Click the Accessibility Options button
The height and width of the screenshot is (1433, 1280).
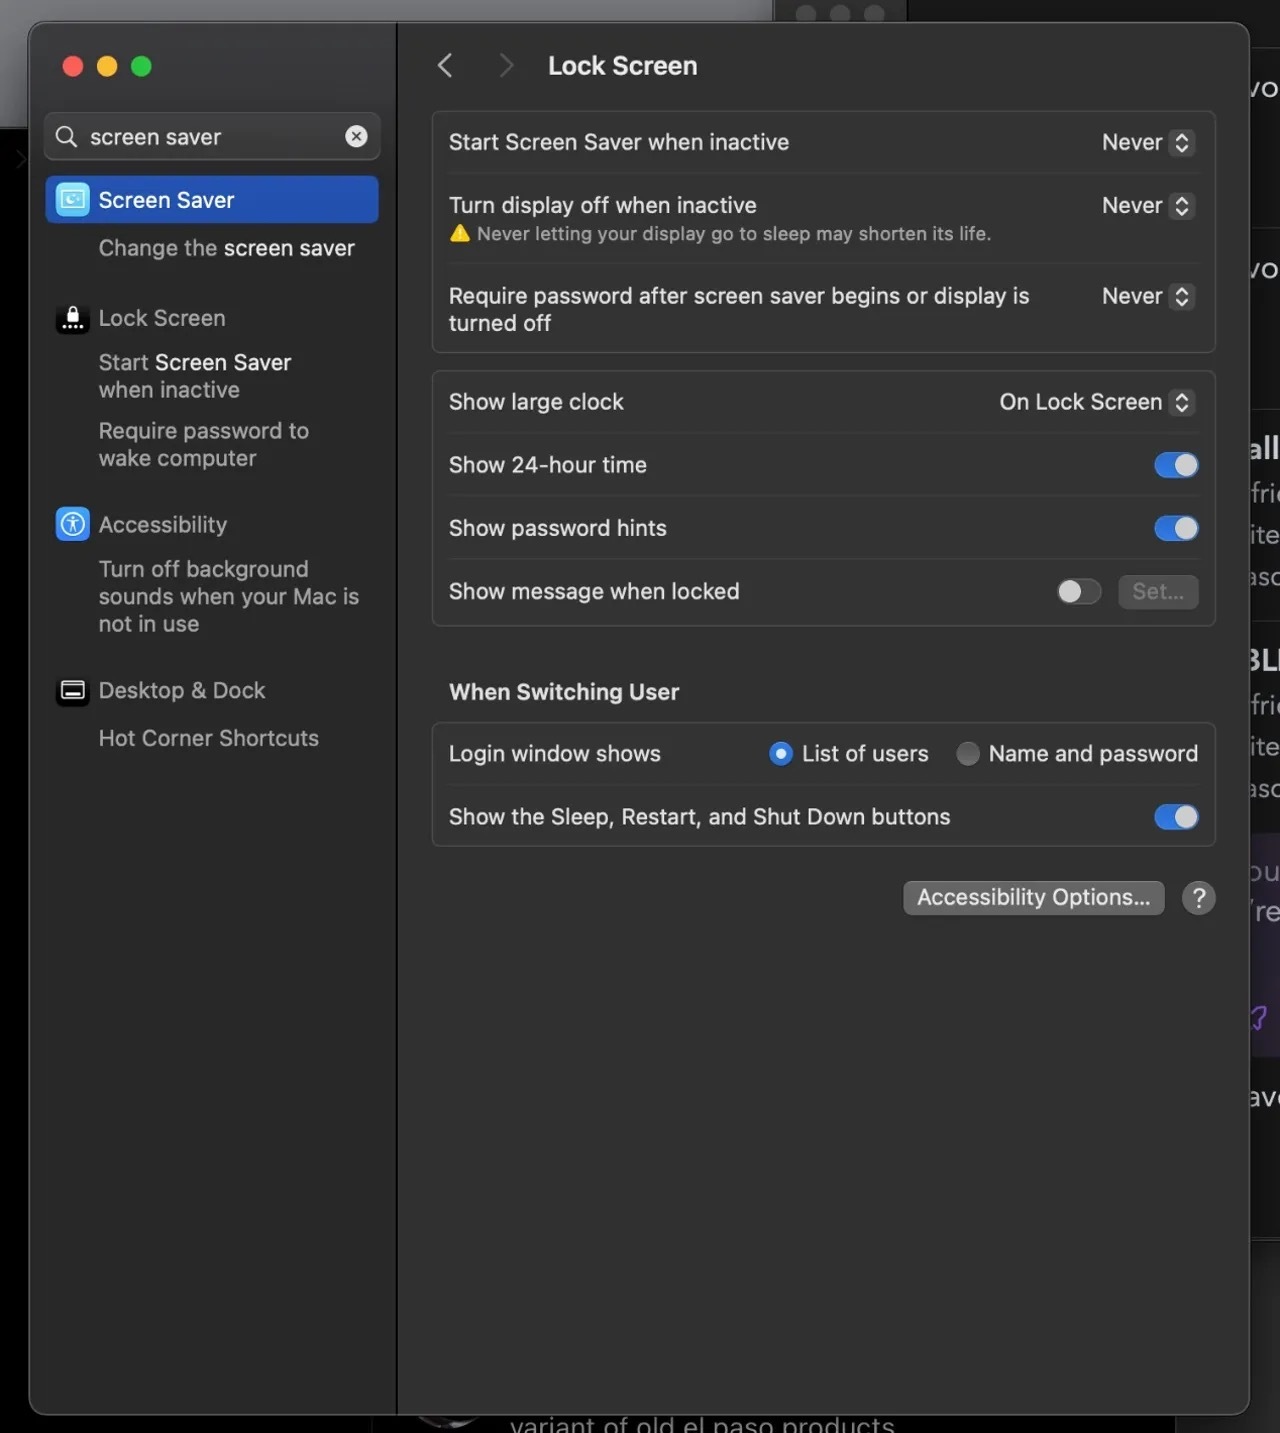pyautogui.click(x=1033, y=898)
